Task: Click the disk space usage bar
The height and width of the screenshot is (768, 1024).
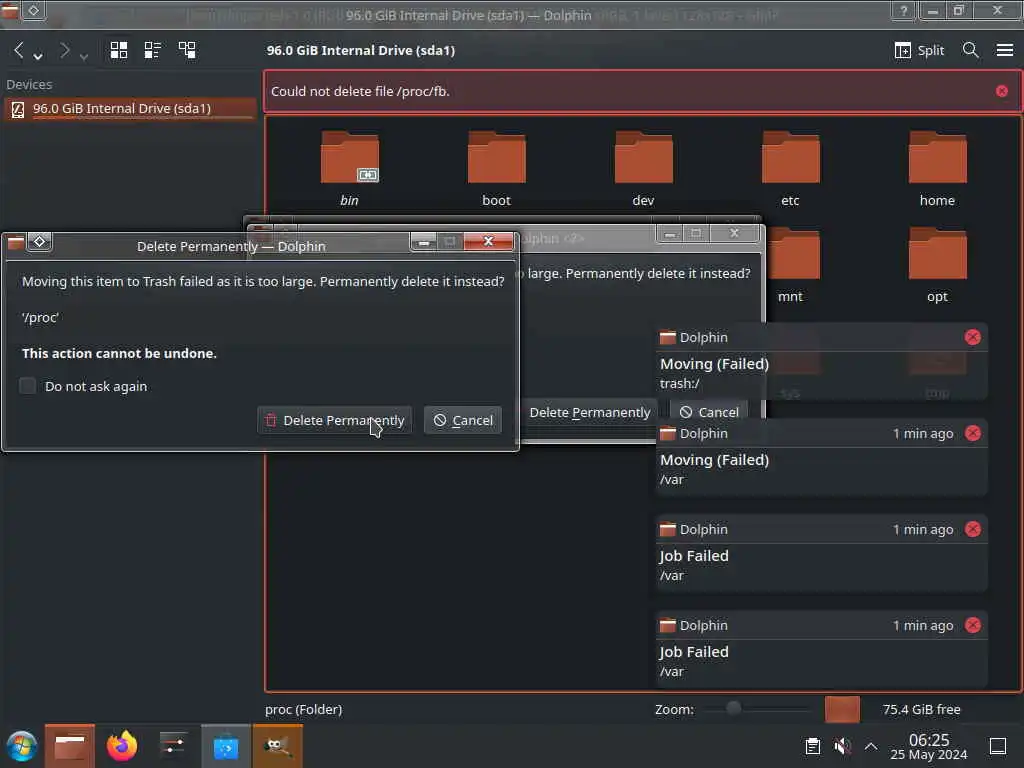Action: pos(842,709)
